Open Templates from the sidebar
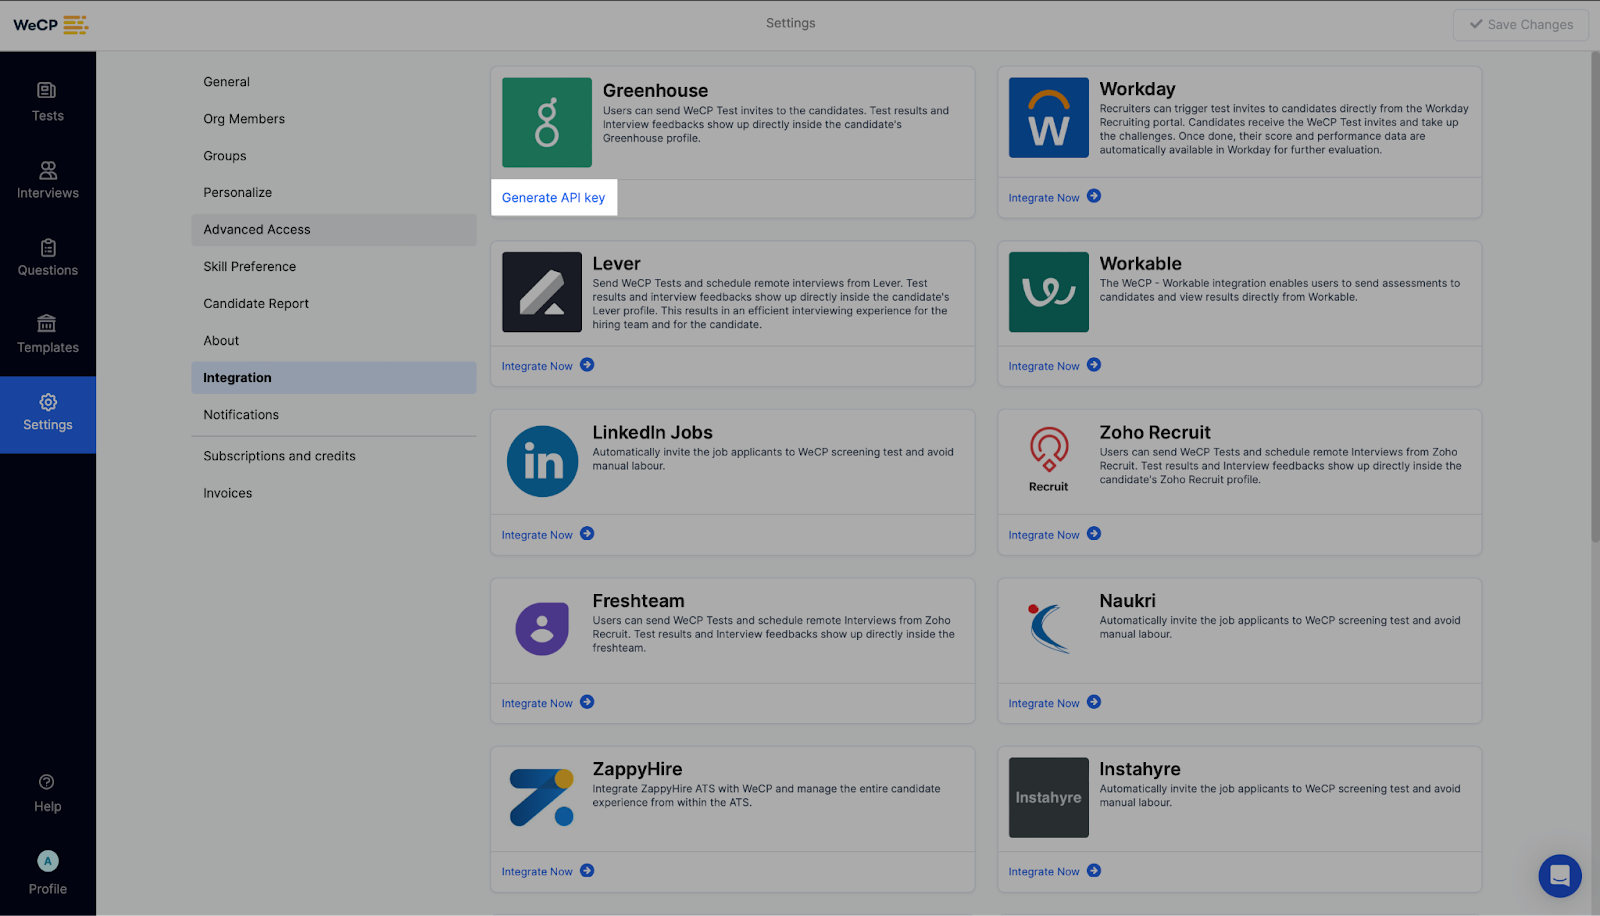This screenshot has height=916, width=1600. point(47,334)
